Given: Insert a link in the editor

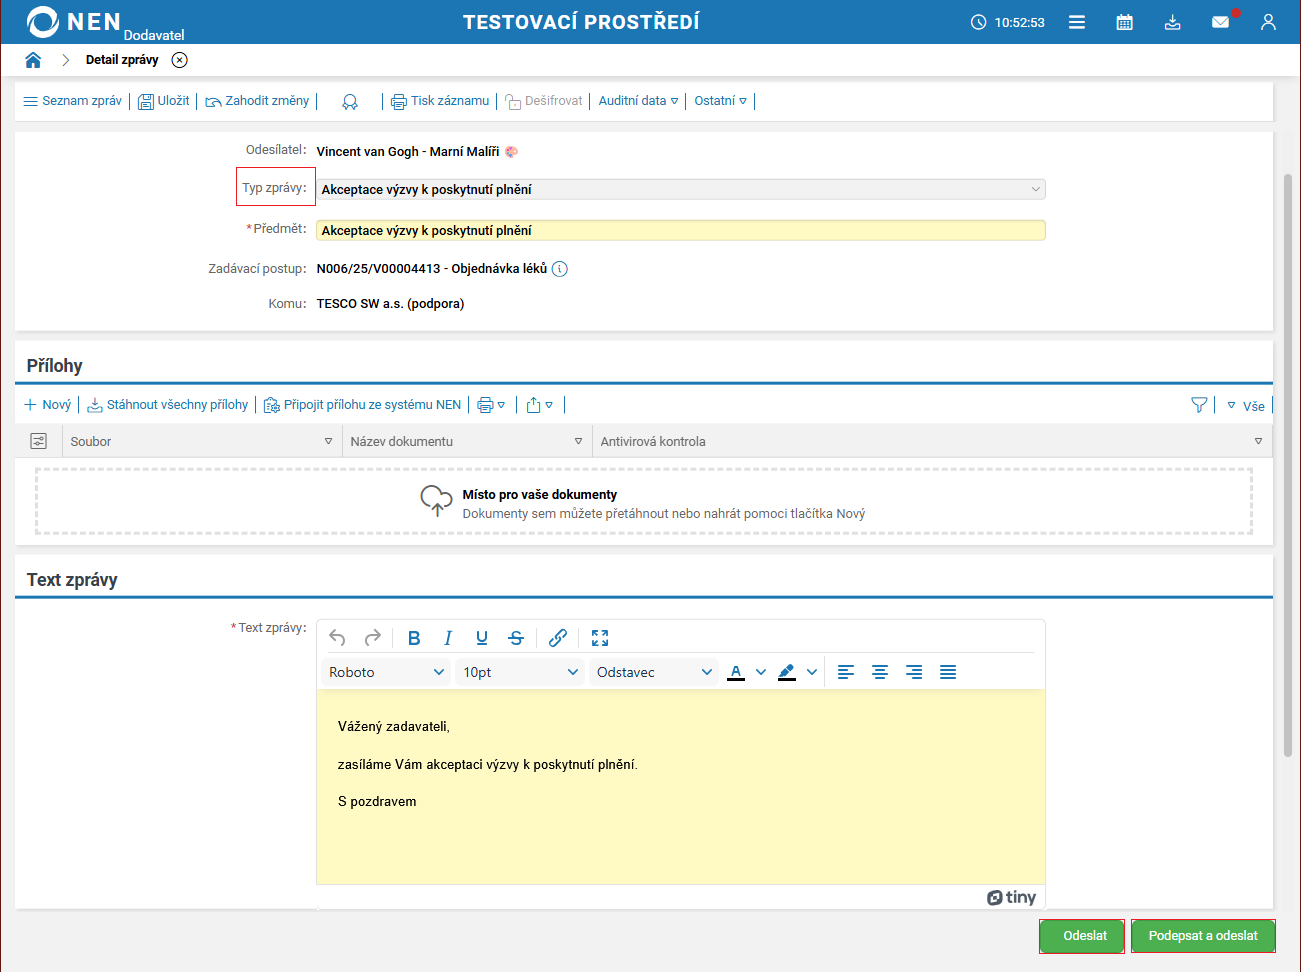Looking at the screenshot, I should [x=558, y=638].
